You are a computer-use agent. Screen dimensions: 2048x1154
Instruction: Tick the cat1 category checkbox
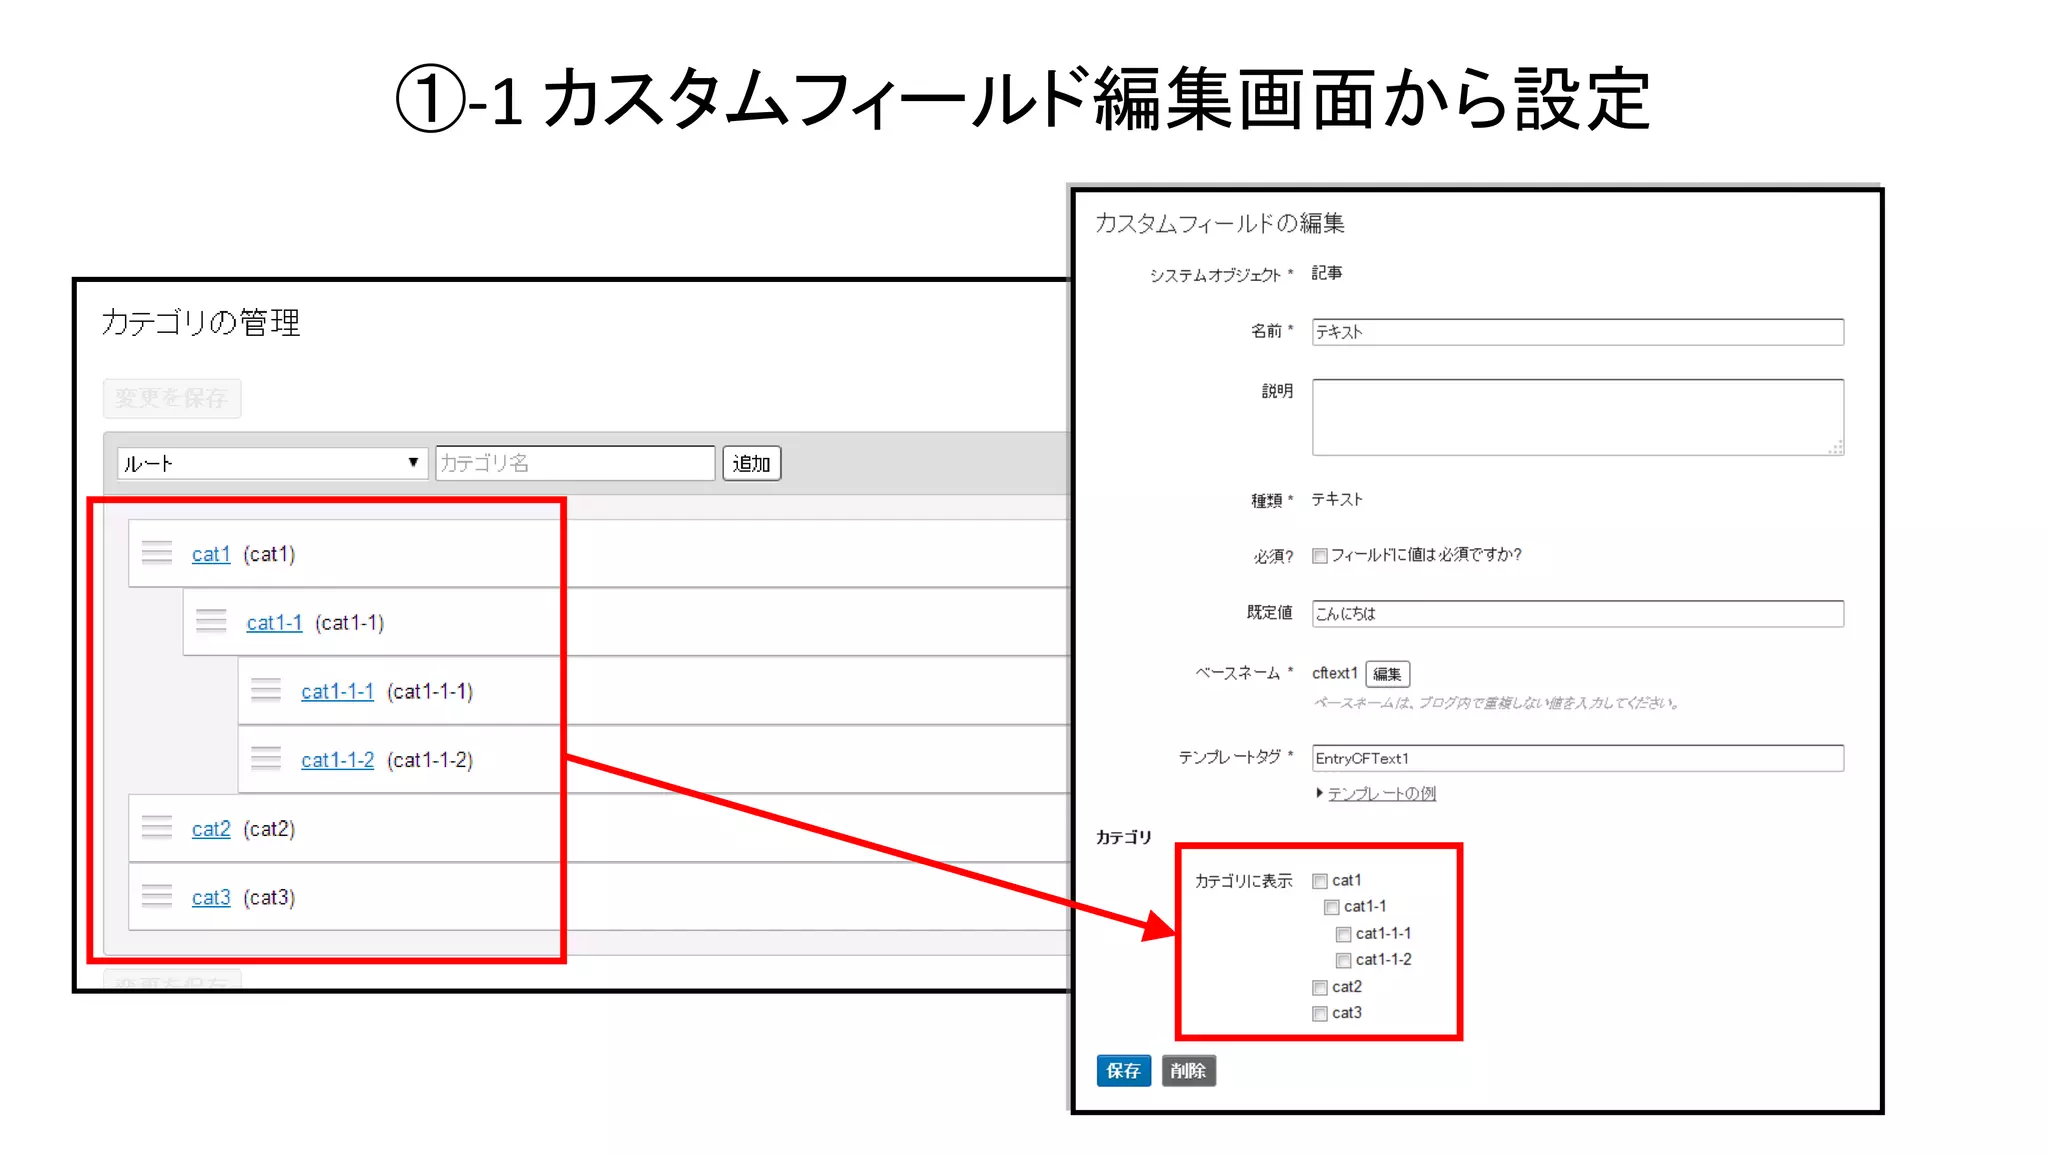point(1320,881)
